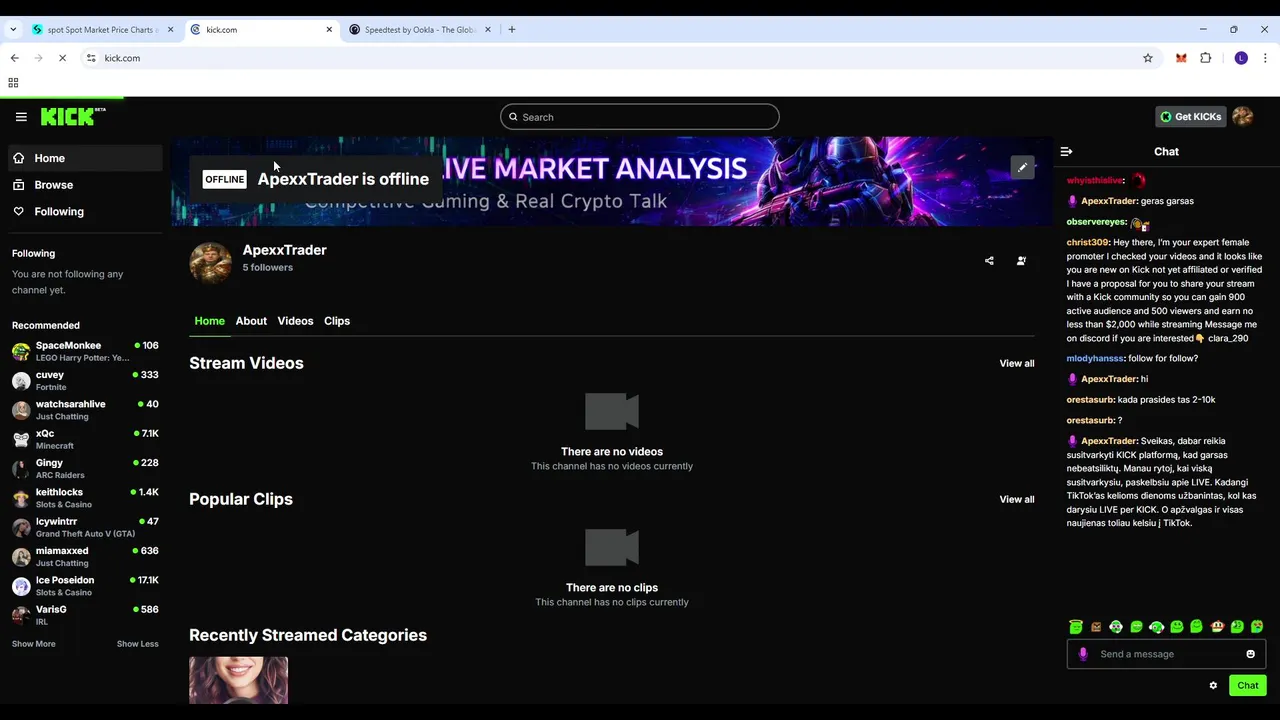Collapse the chat panel arrow icon
Screen dimensions: 1280x720
[x=1066, y=152]
